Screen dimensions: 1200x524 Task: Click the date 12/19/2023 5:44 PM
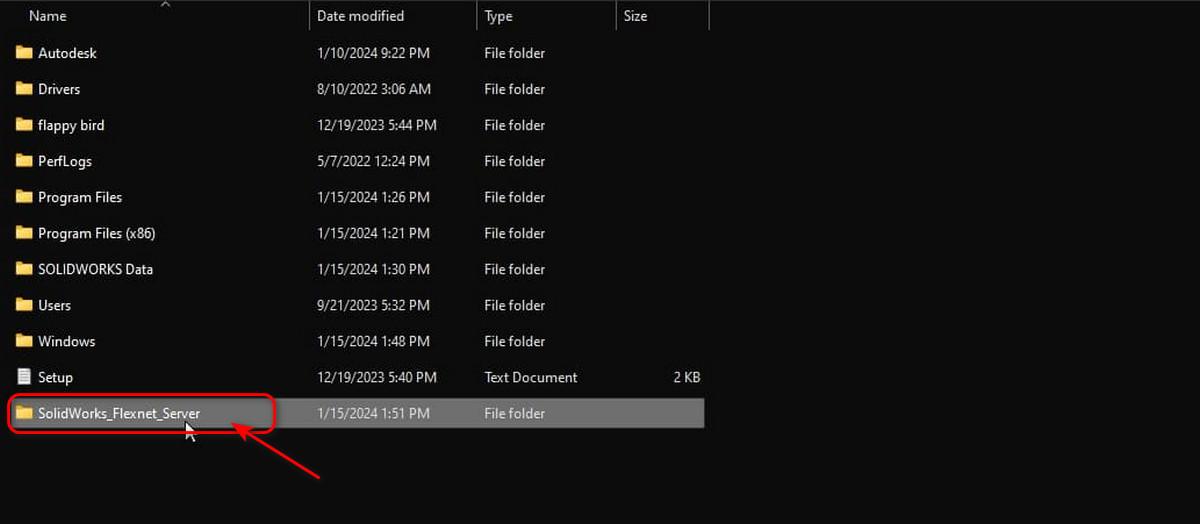(377, 125)
